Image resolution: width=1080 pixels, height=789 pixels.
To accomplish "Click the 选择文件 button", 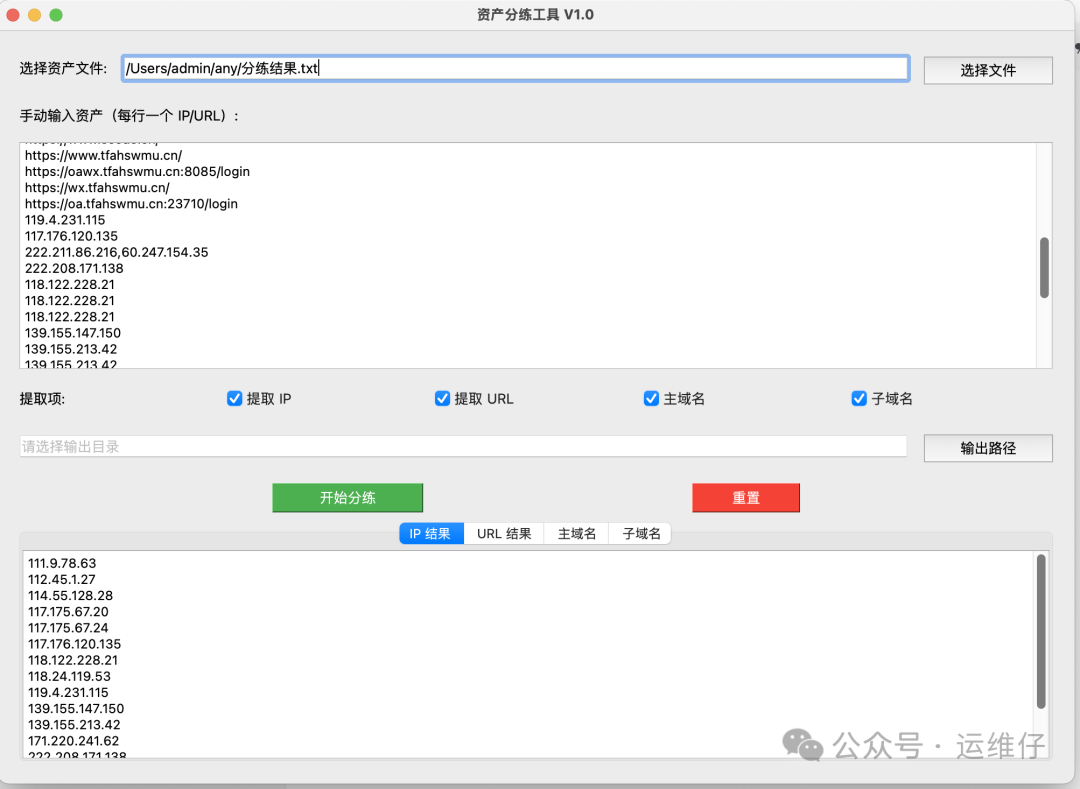I will pyautogui.click(x=987, y=70).
